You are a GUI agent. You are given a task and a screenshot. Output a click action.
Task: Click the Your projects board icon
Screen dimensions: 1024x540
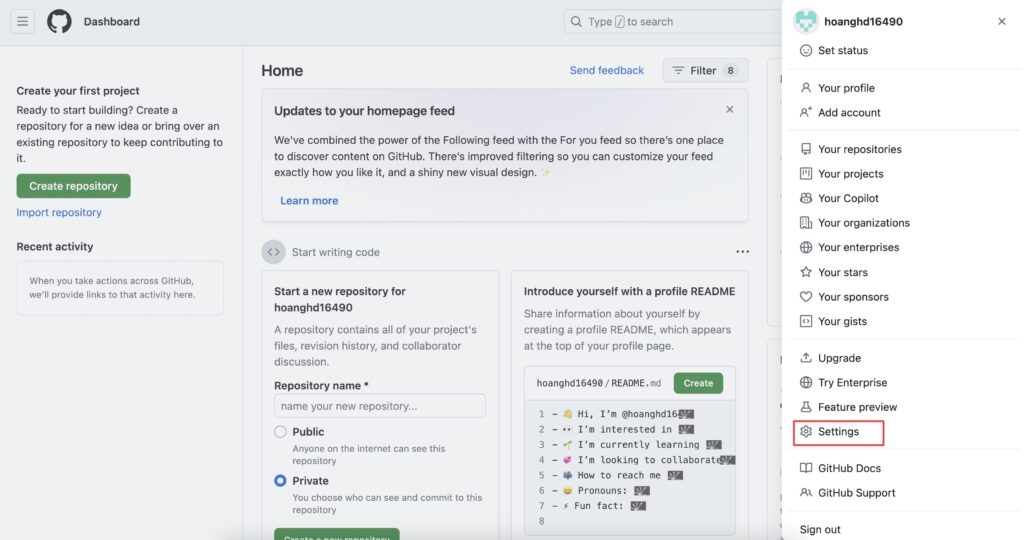point(806,174)
